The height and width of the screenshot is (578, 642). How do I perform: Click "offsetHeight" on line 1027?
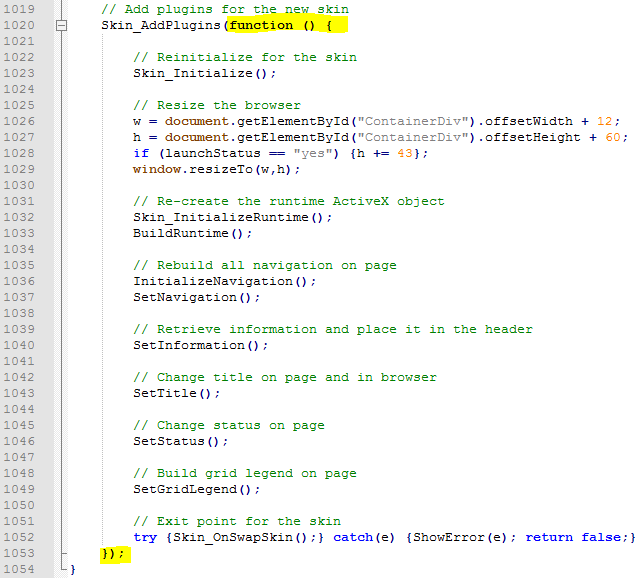pos(533,137)
